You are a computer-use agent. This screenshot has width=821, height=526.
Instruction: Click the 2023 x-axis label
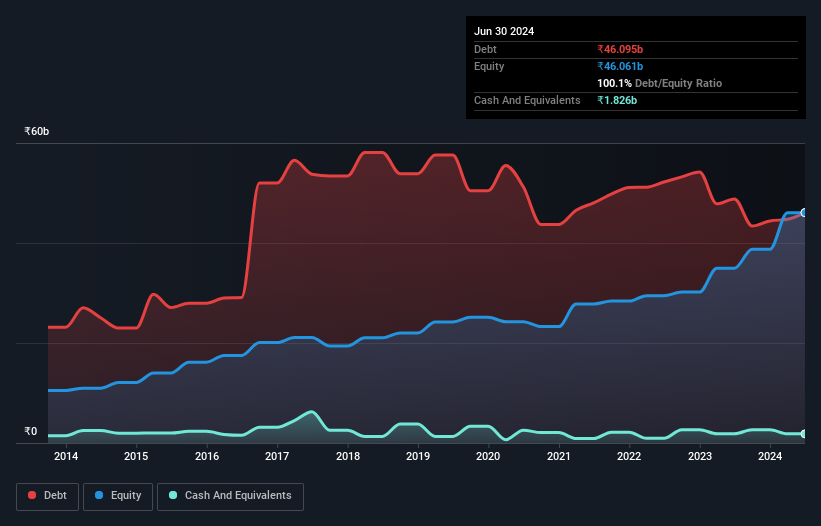(700, 456)
